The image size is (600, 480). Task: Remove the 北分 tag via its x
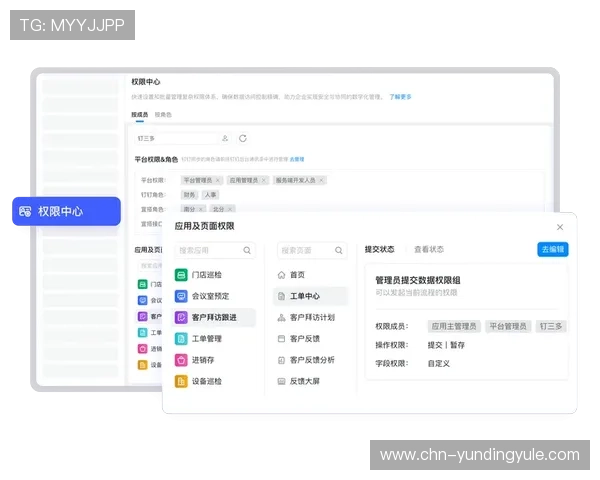(230, 209)
